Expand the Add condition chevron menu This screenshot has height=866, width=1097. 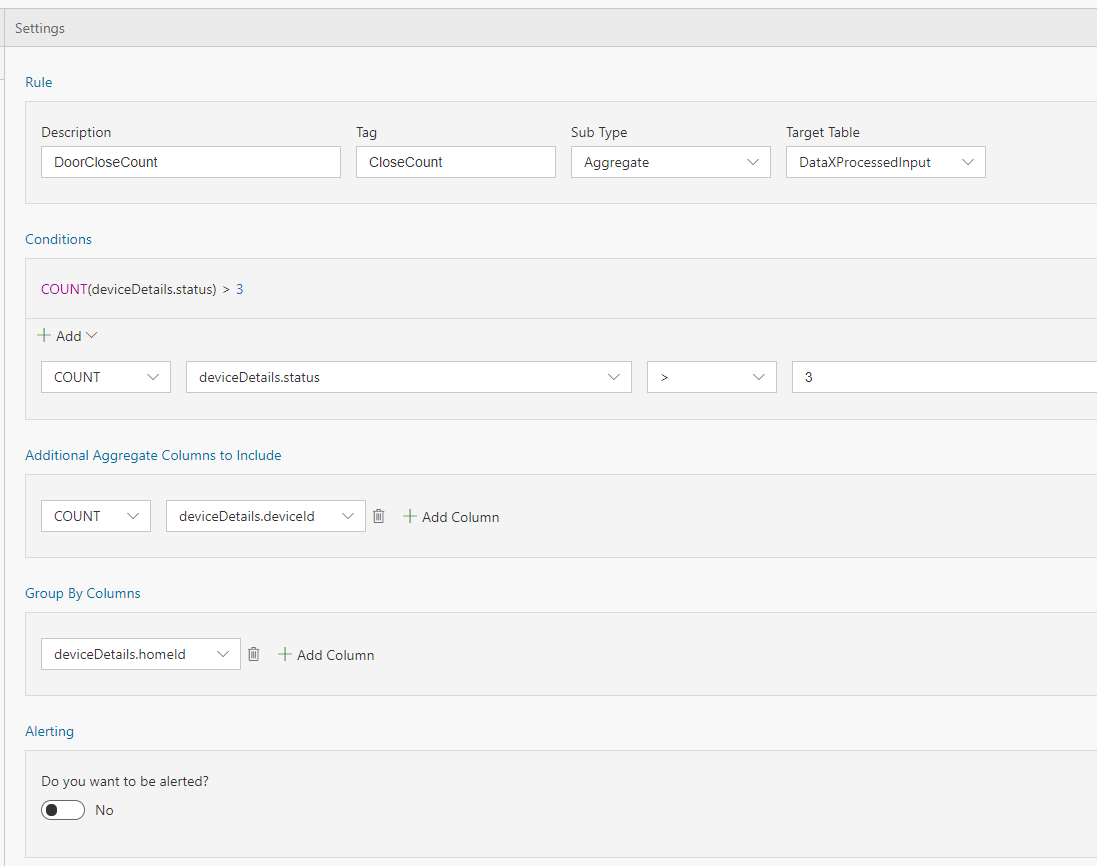pos(92,336)
